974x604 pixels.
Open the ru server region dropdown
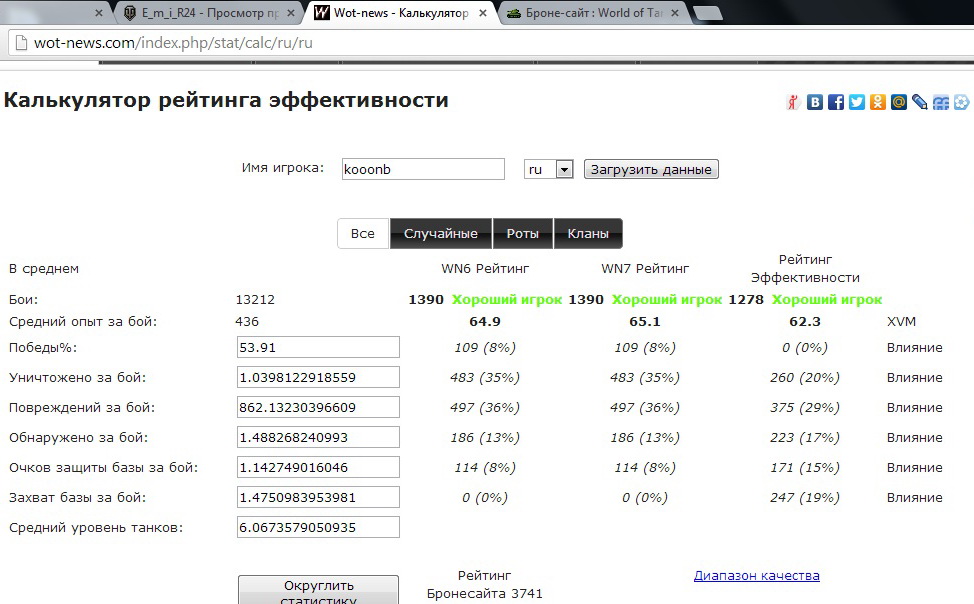548,169
